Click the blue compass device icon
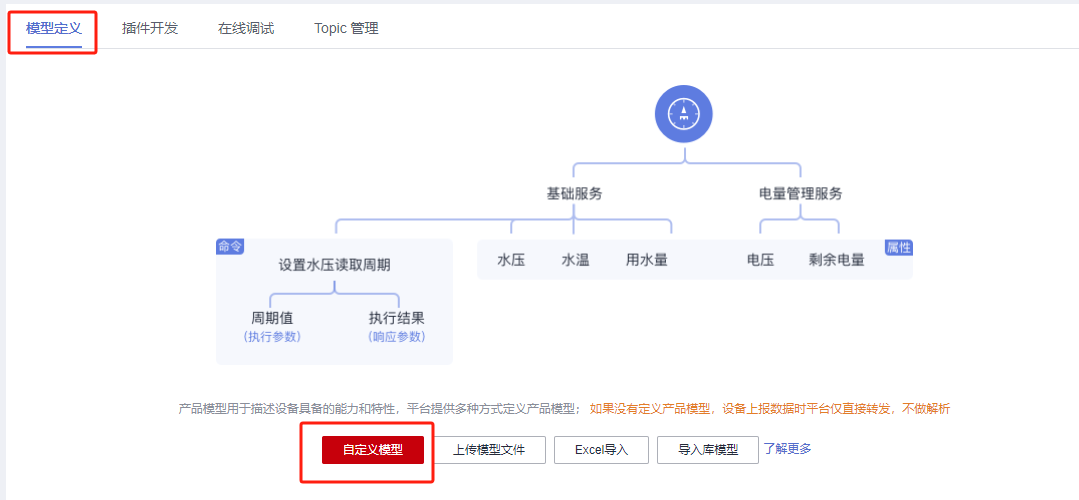1079x500 pixels. point(683,114)
